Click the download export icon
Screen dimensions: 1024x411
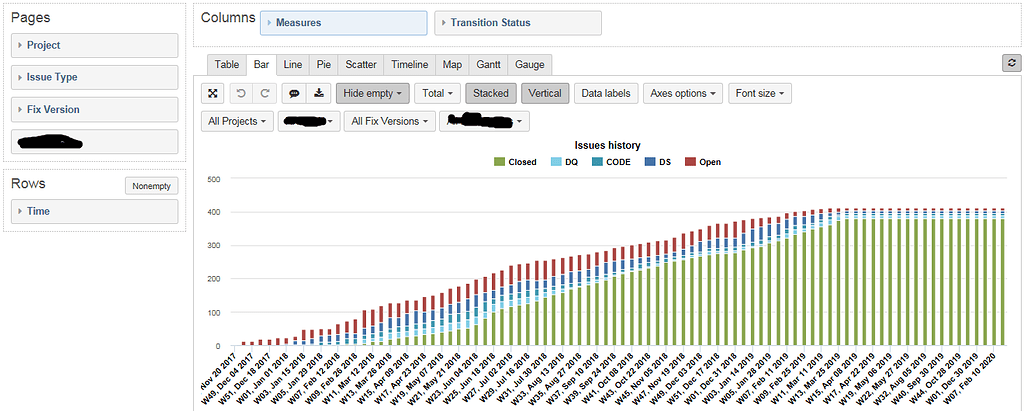[x=319, y=93]
